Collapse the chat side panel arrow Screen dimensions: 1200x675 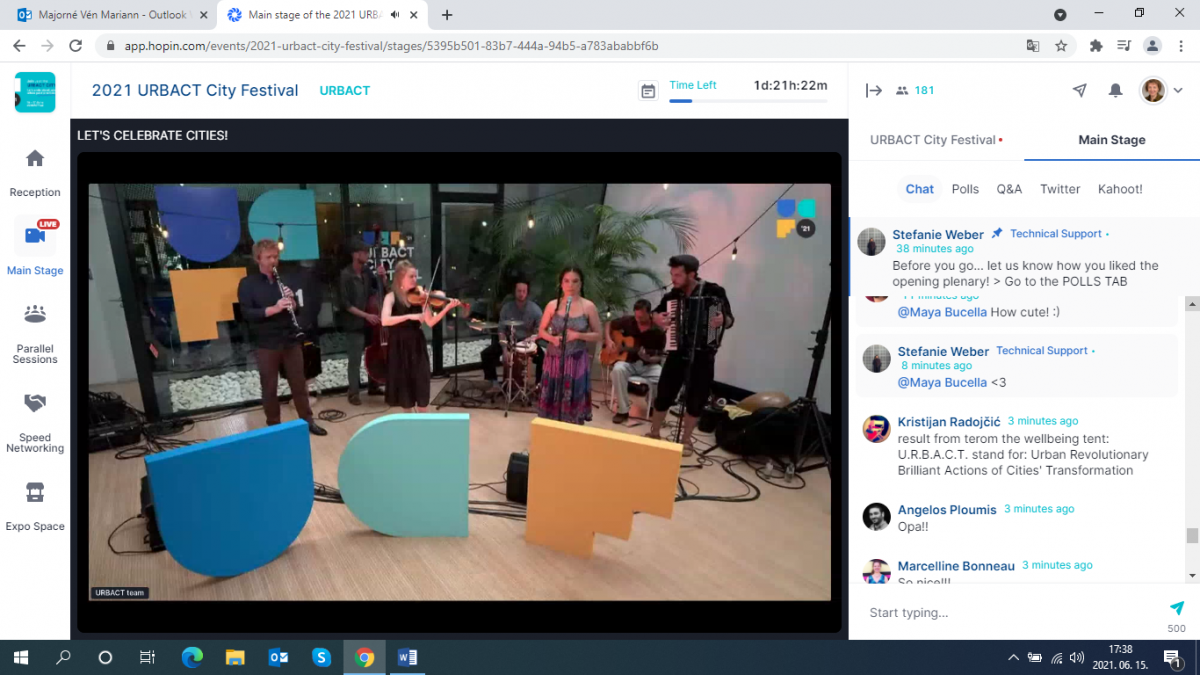[874, 90]
